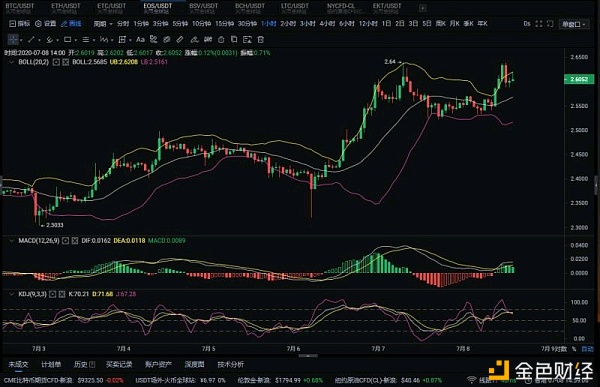This screenshot has width=600, height=387.
Task: Remove the KDJ indicator with X box
Action: (62, 294)
